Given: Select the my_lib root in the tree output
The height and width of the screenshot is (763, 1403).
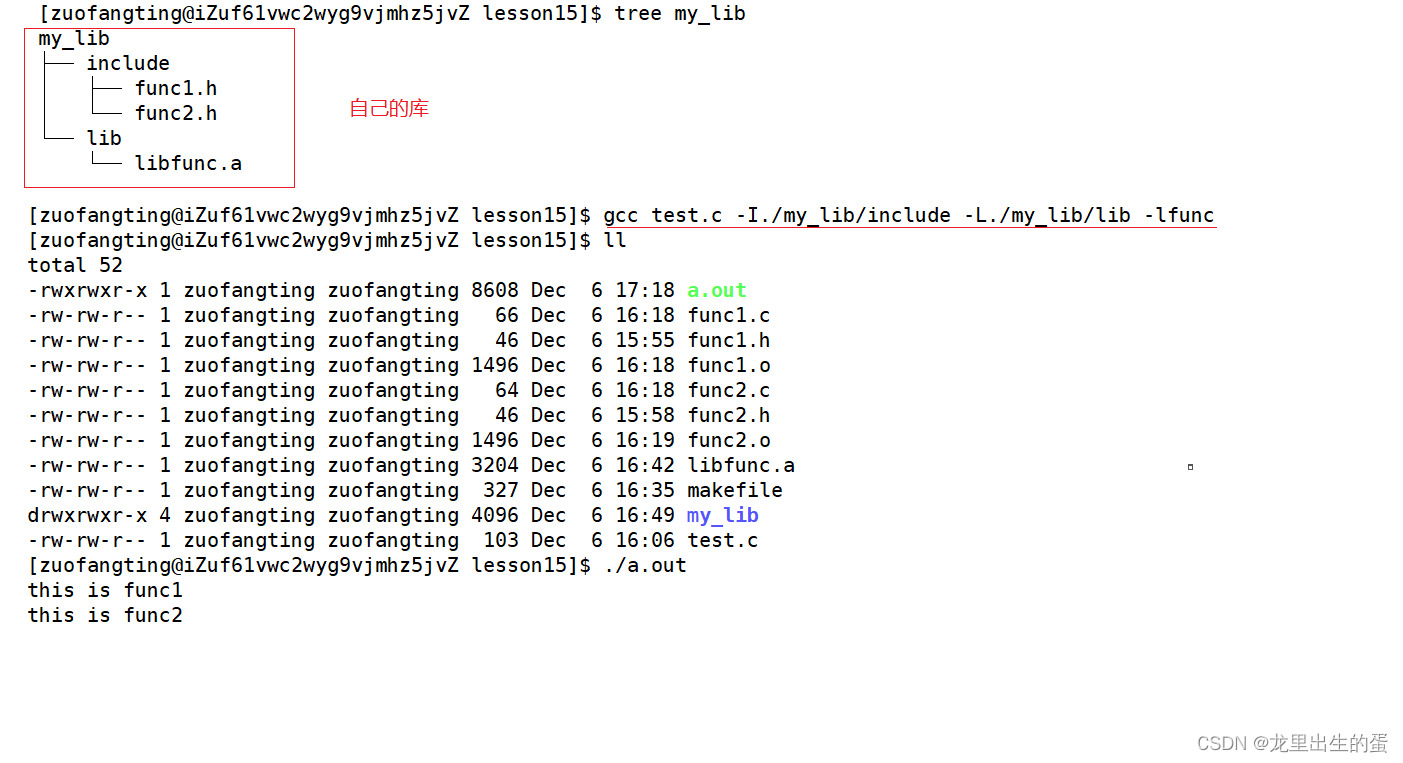Looking at the screenshot, I should [x=74, y=39].
